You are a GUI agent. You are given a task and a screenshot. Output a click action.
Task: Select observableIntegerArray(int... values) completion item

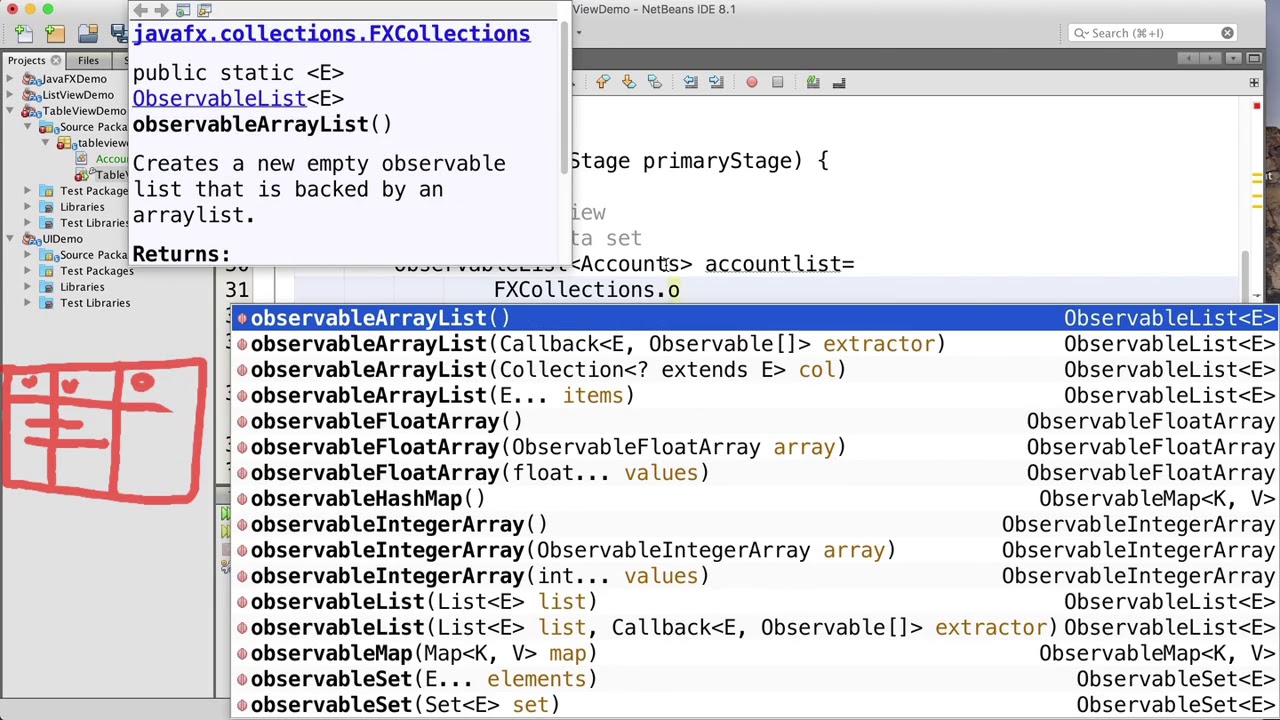pos(754,576)
